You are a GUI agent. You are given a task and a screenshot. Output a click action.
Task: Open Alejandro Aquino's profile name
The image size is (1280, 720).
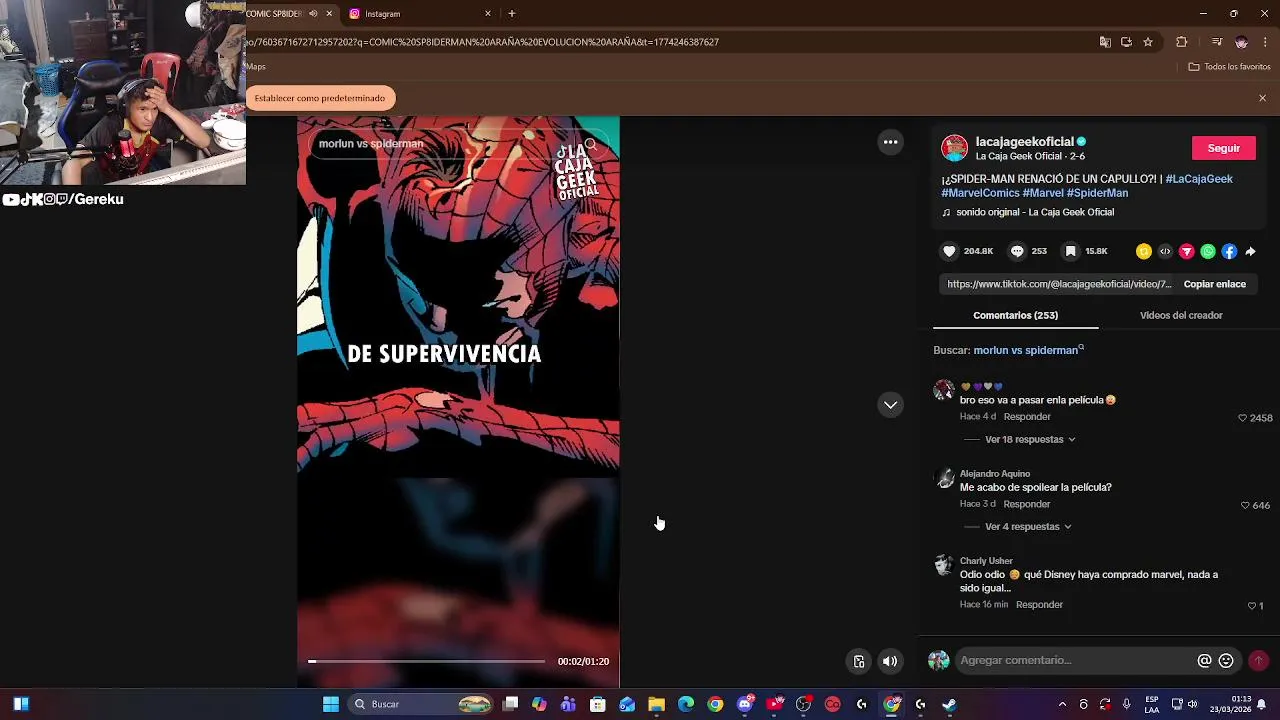click(x=994, y=474)
